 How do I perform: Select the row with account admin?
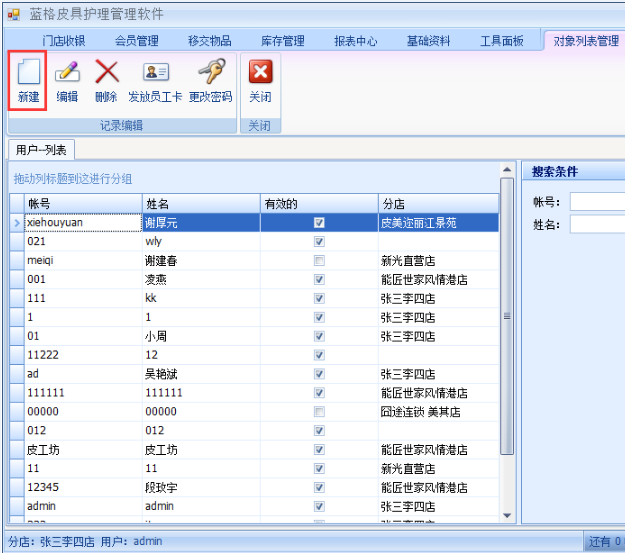tap(80, 507)
